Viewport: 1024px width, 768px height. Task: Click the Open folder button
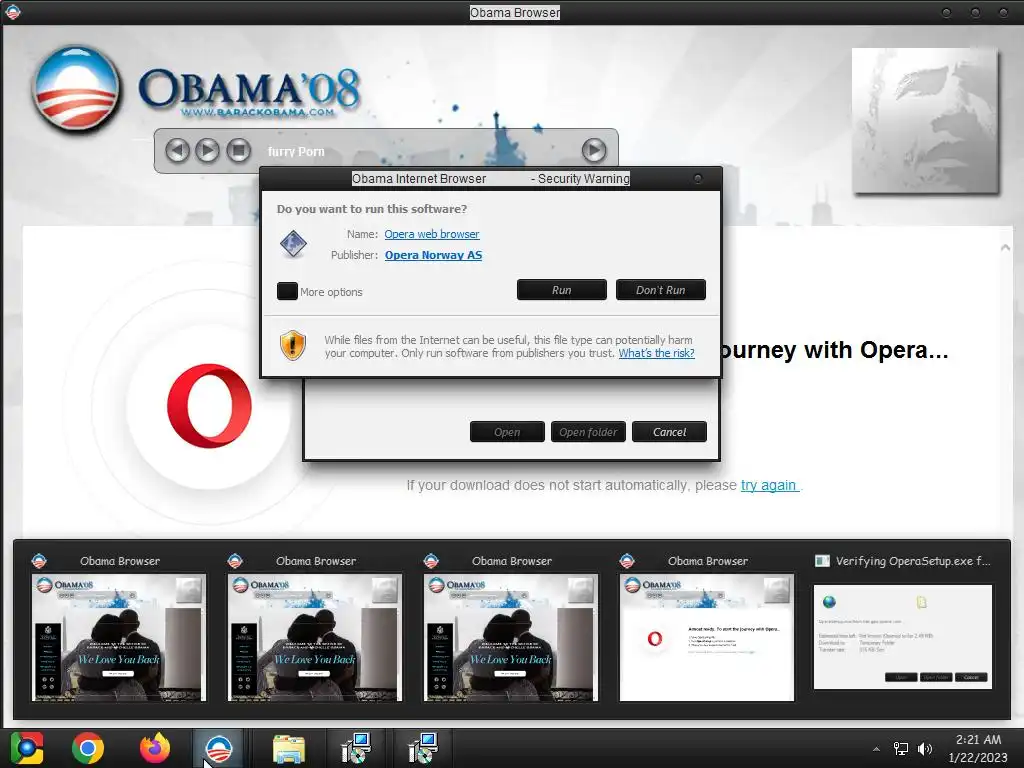pyautogui.click(x=588, y=432)
